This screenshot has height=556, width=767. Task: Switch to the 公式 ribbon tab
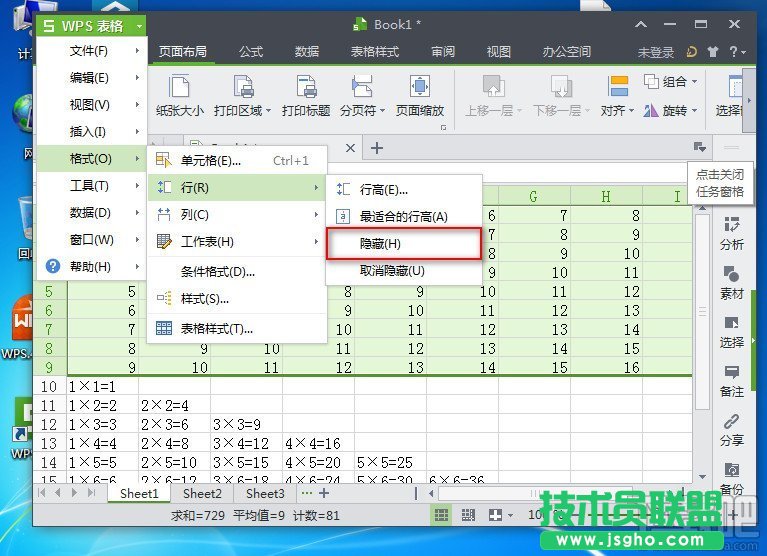[251, 51]
